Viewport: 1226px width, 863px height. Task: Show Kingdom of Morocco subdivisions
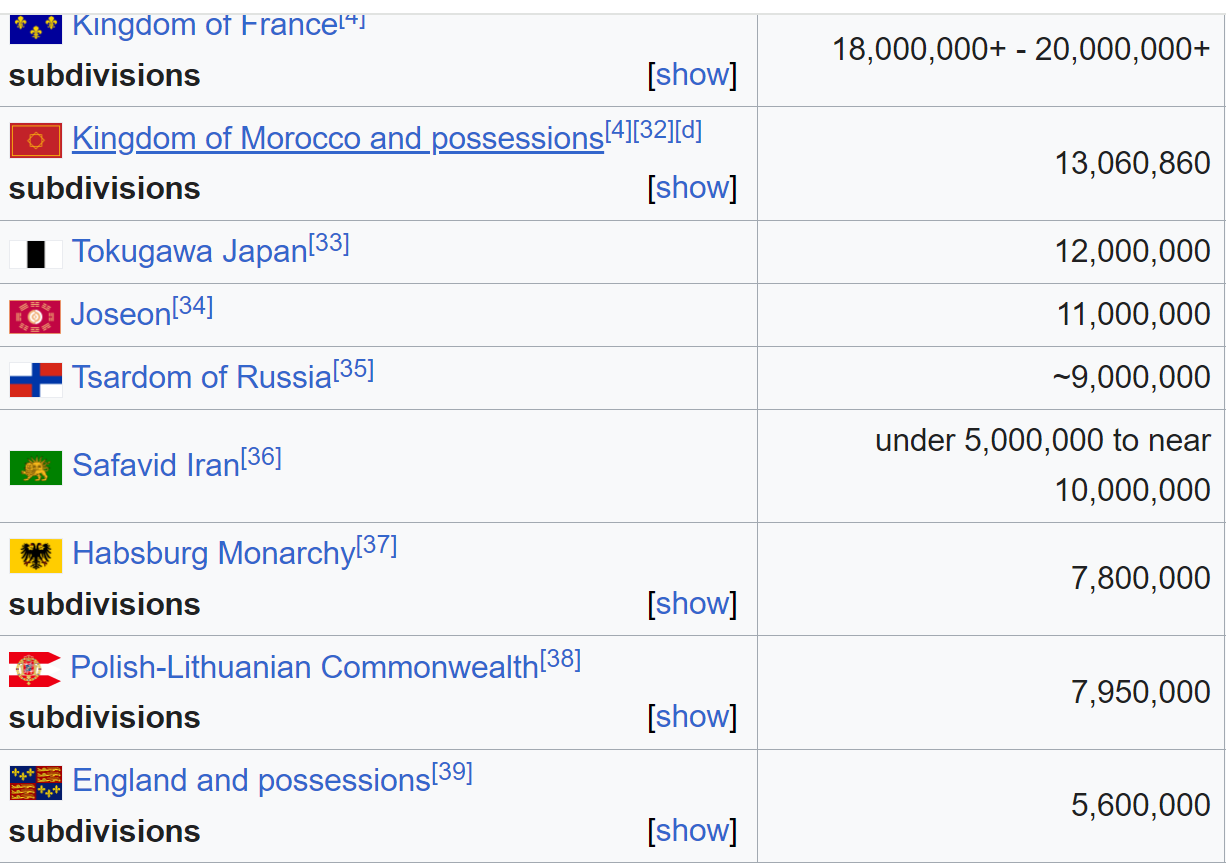point(692,187)
